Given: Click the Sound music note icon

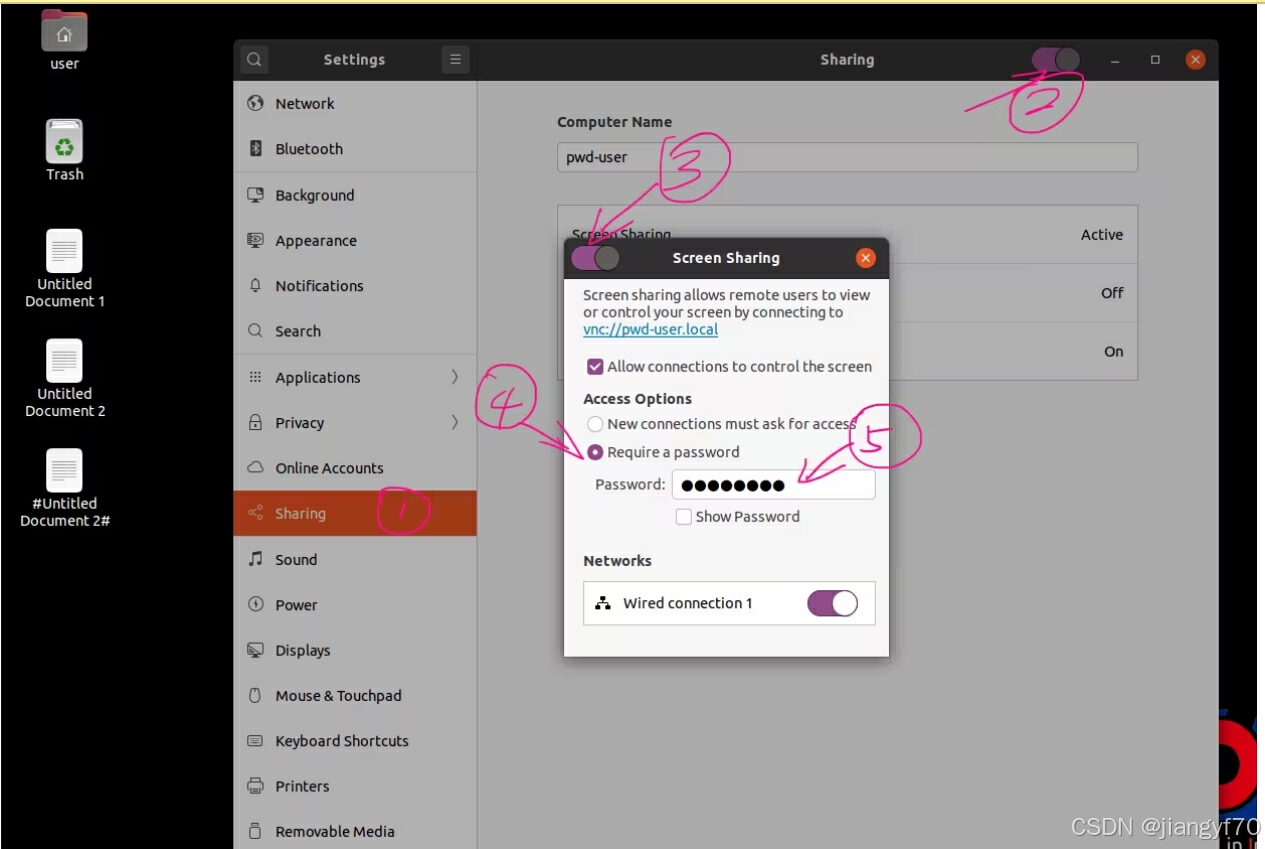Looking at the screenshot, I should coord(255,559).
